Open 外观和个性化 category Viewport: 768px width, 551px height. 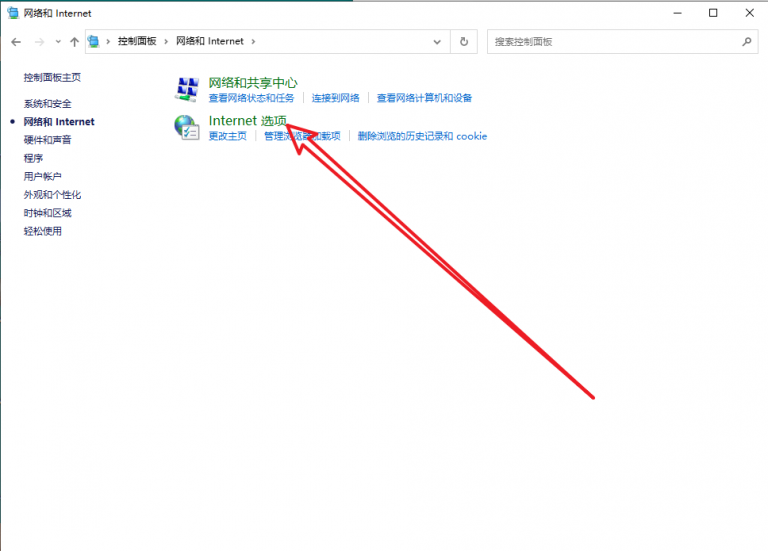pos(52,195)
